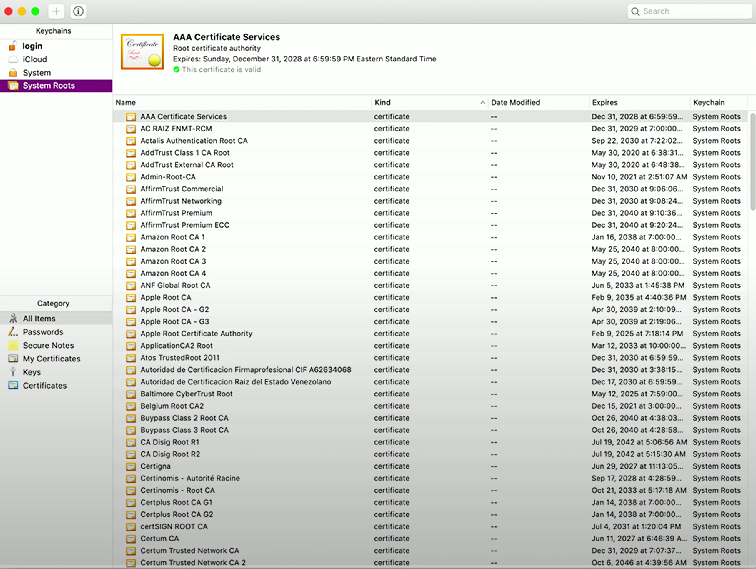756x569 pixels.
Task: Select the AAA Certificate Services row
Action: tap(431, 117)
